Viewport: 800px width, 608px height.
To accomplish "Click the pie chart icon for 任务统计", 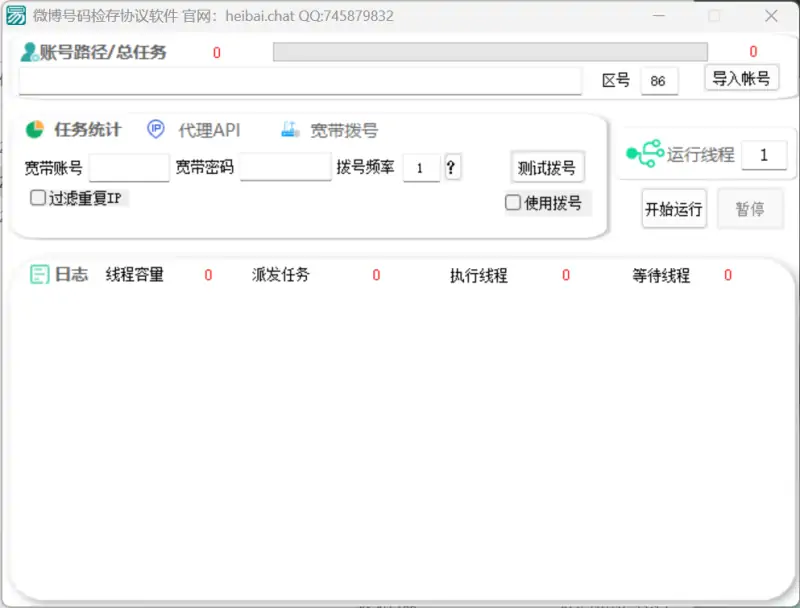I will (x=34, y=130).
